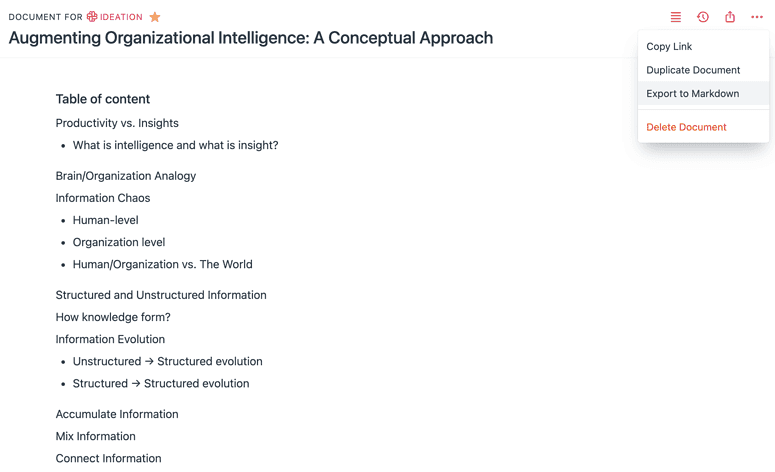The width and height of the screenshot is (775, 472).
Task: Click the document title heading
Action: tap(250, 38)
